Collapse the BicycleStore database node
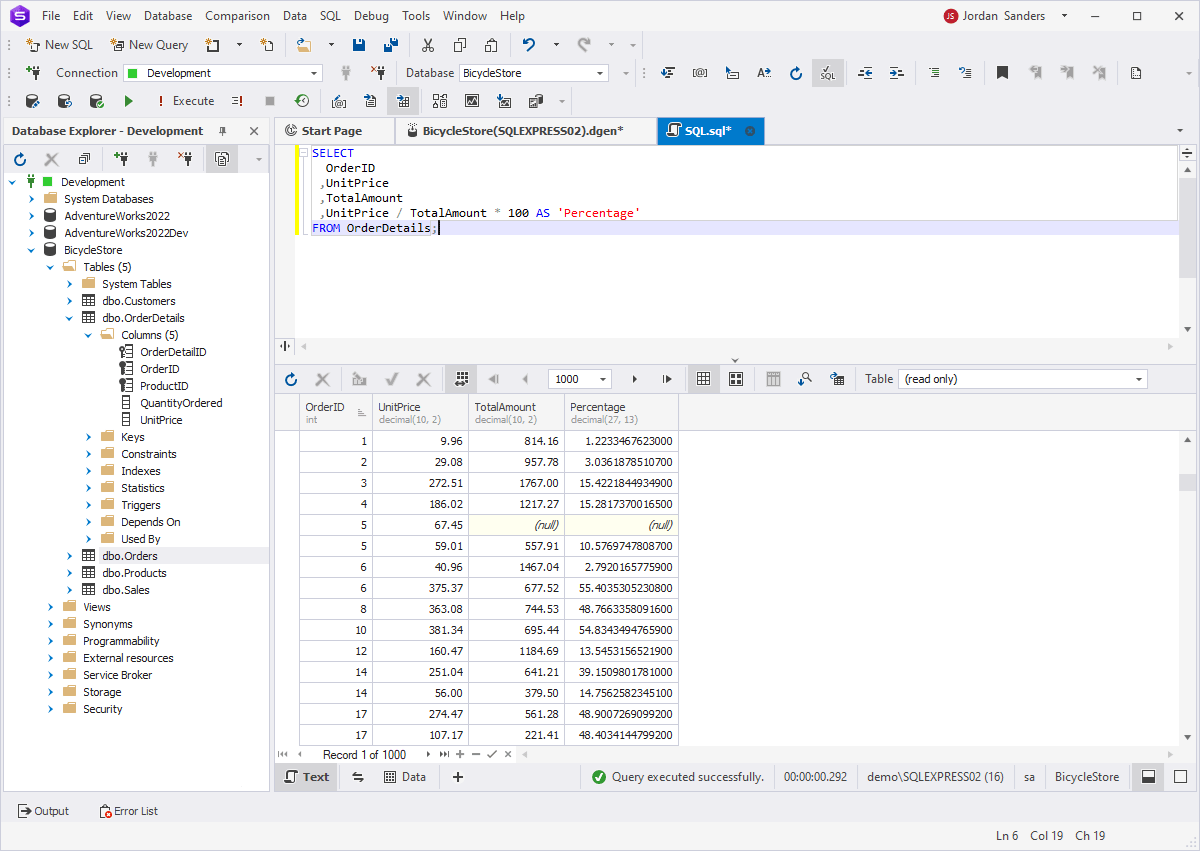This screenshot has height=851, width=1200. pyautogui.click(x=32, y=250)
